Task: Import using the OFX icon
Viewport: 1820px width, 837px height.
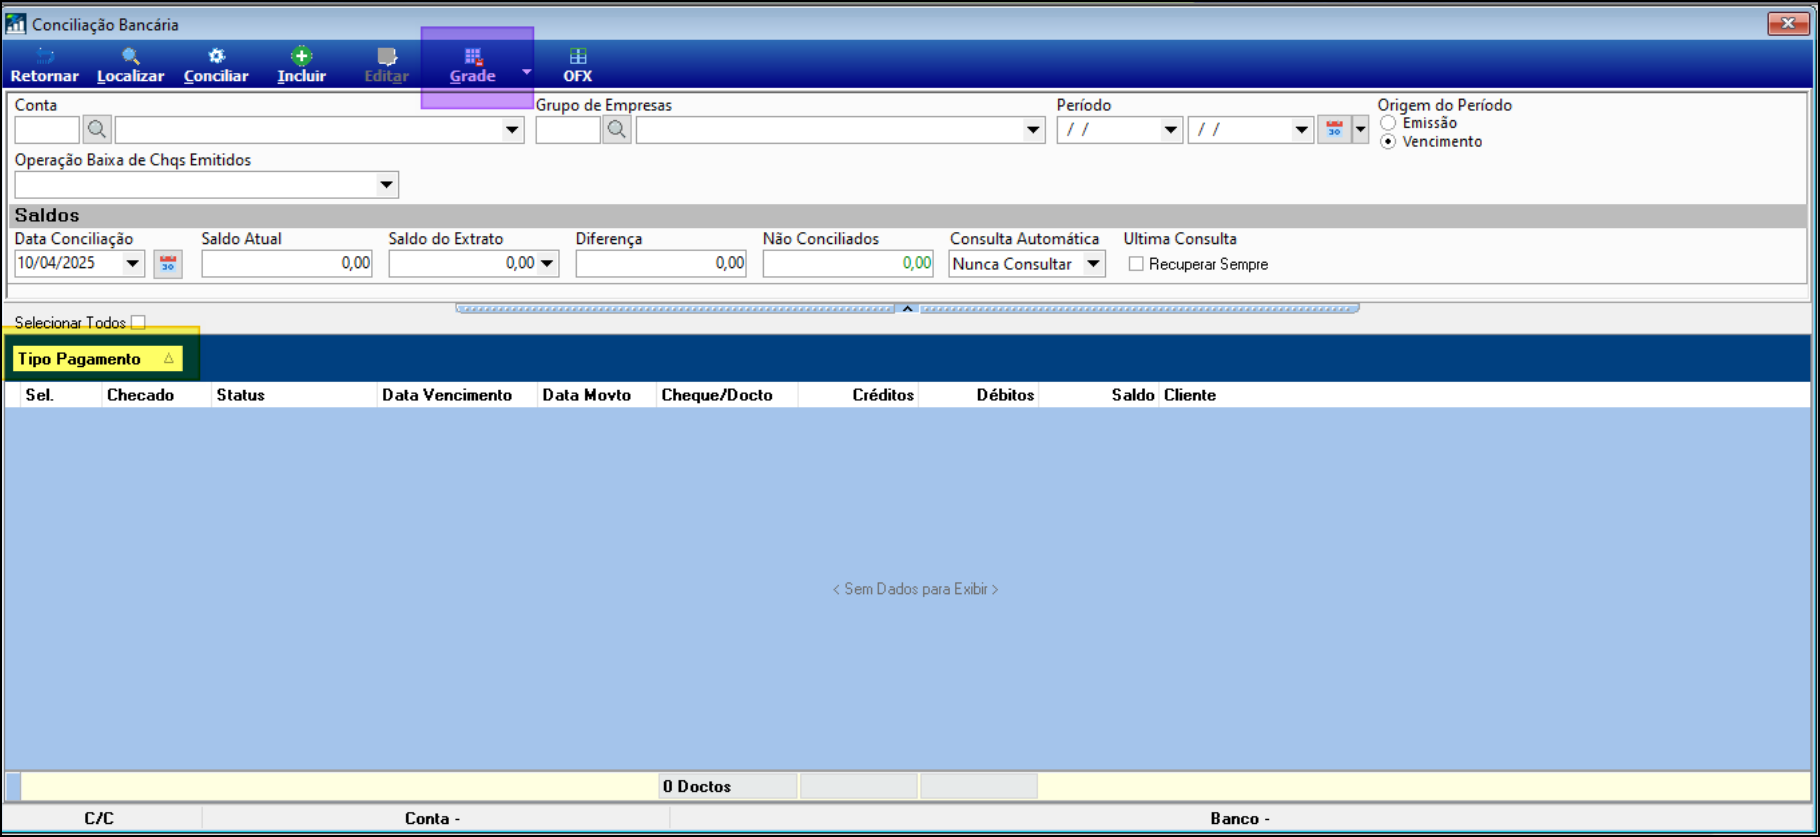Action: click(x=577, y=65)
